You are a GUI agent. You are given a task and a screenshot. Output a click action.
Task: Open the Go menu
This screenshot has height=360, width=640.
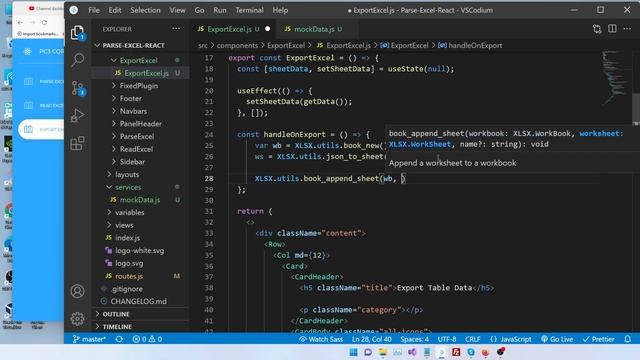tap(199, 10)
